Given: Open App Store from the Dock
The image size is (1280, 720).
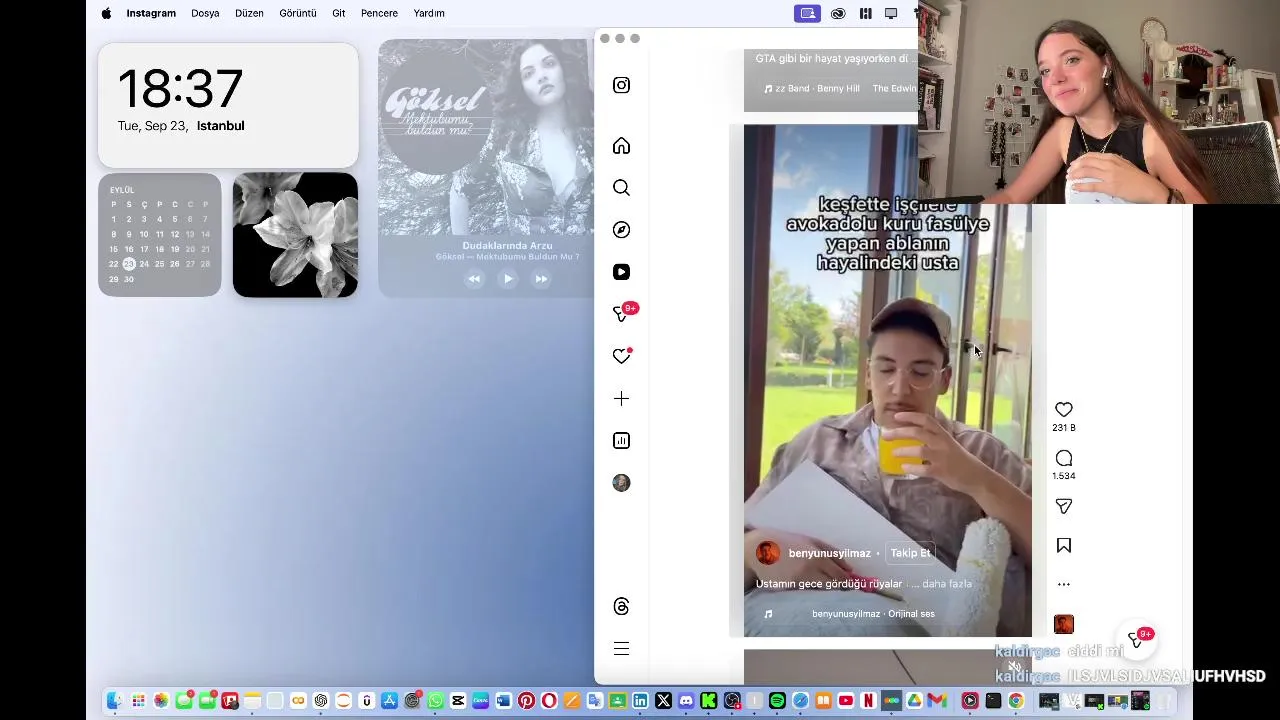Looking at the screenshot, I should click(389, 701).
